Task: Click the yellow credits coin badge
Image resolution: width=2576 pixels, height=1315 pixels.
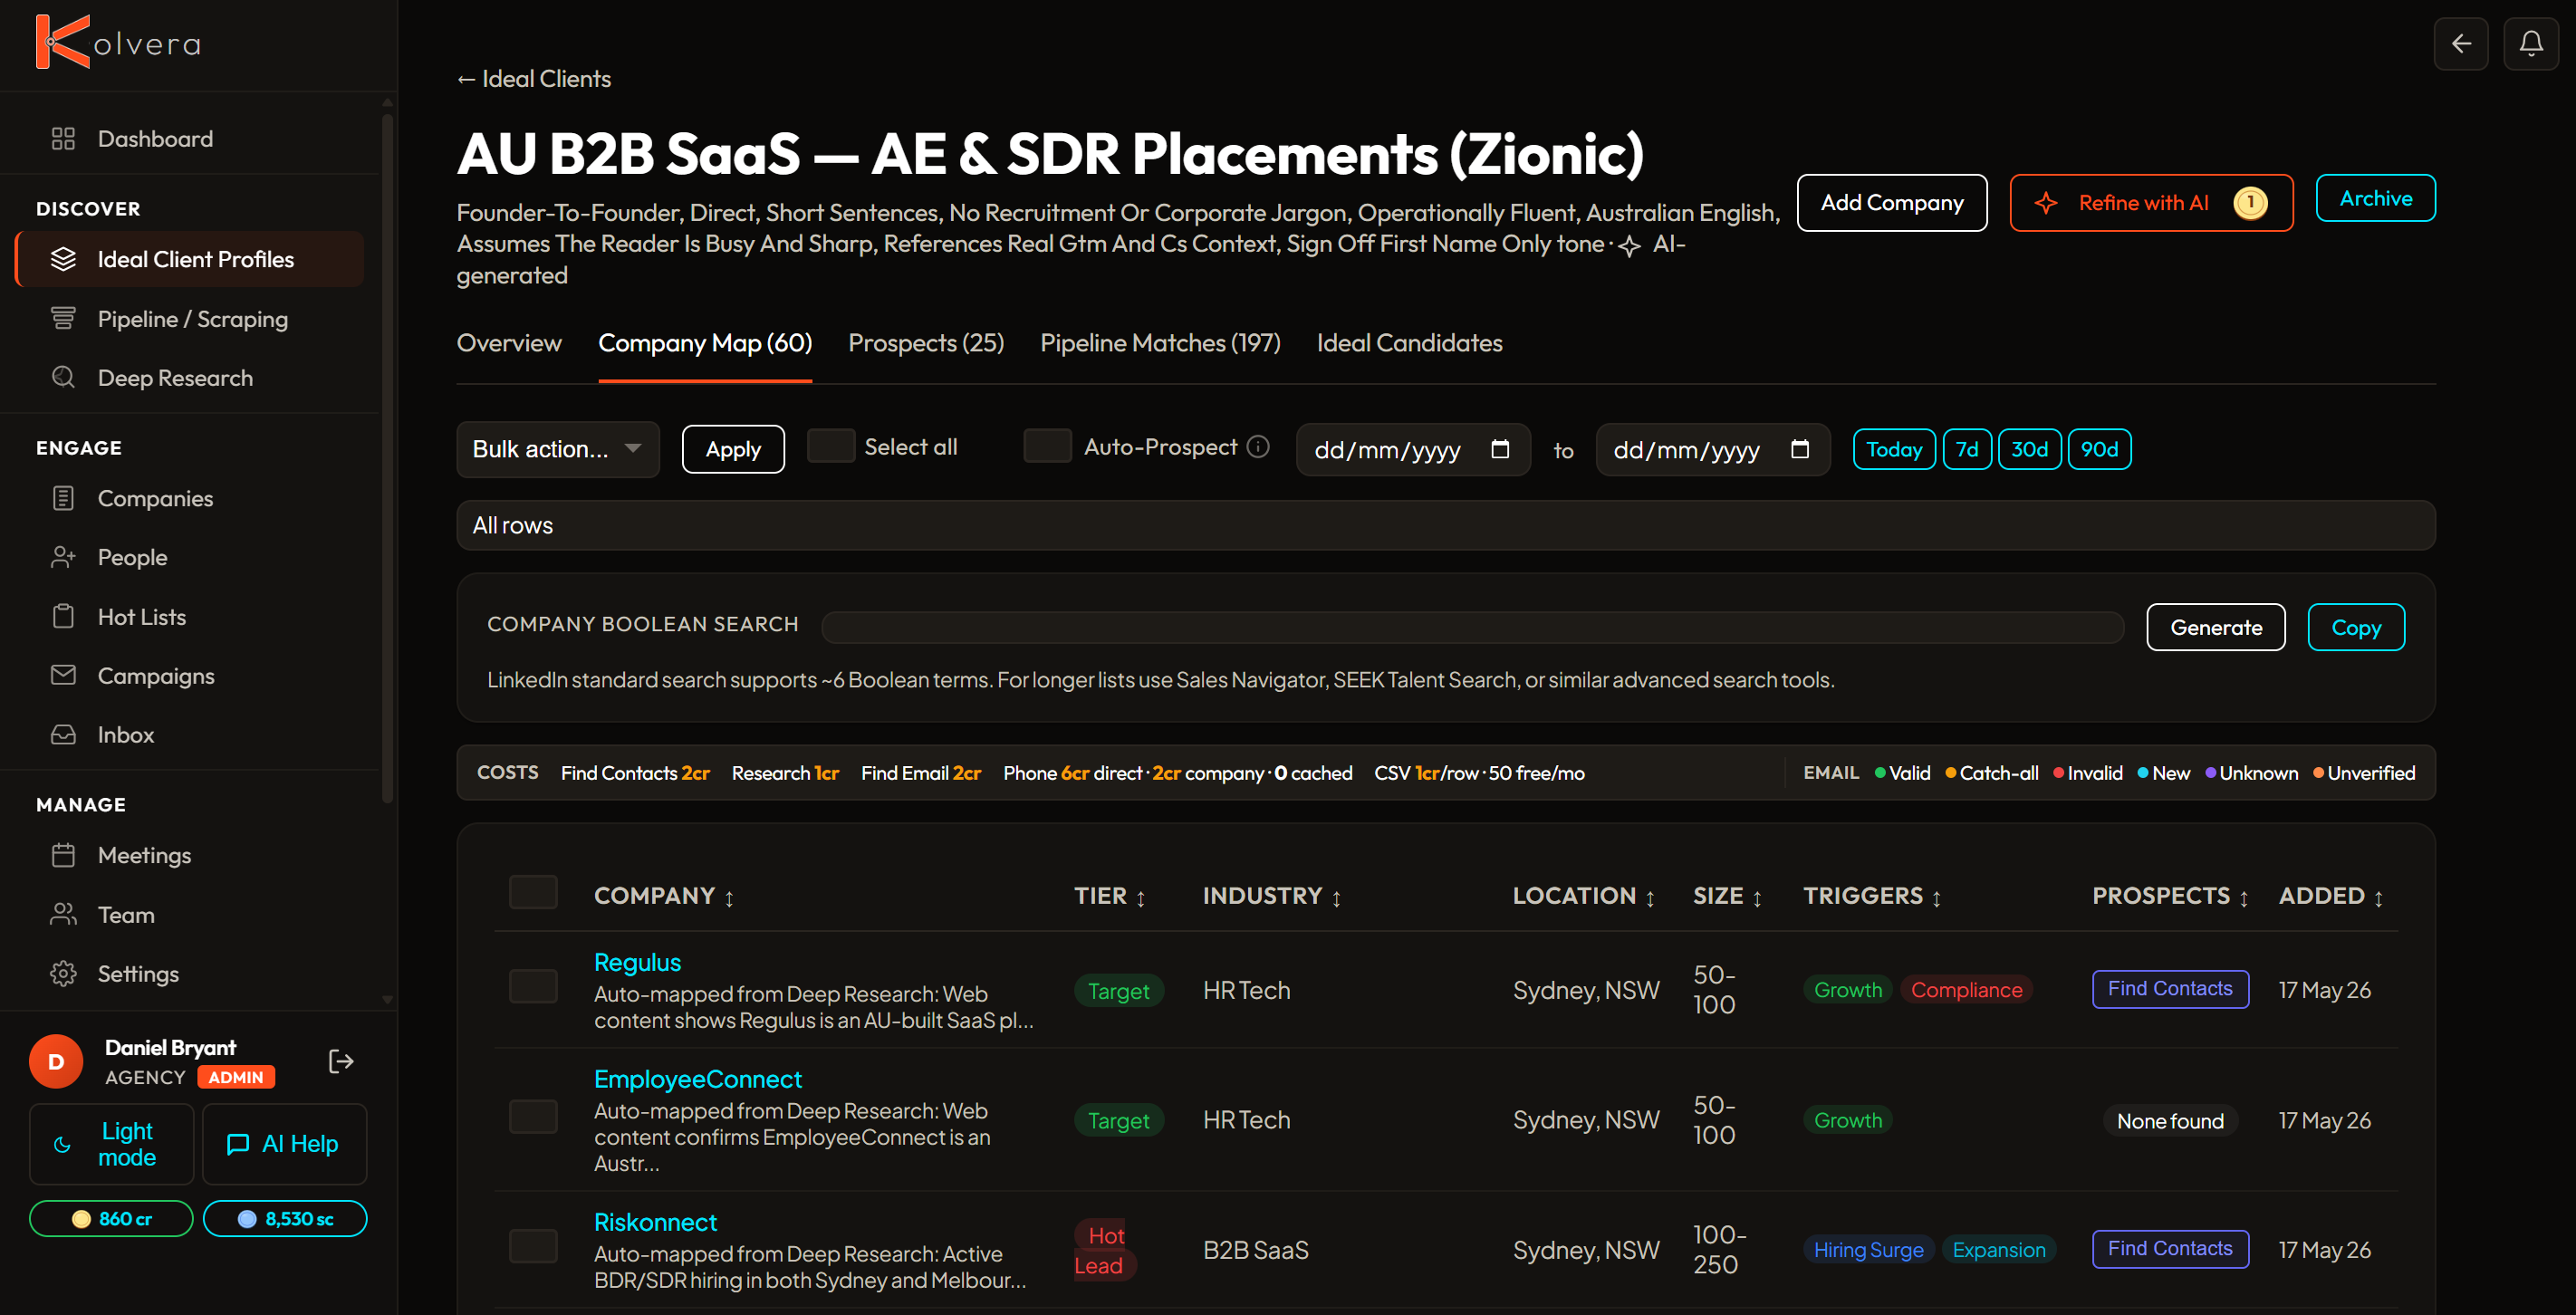Action: click(x=2251, y=203)
